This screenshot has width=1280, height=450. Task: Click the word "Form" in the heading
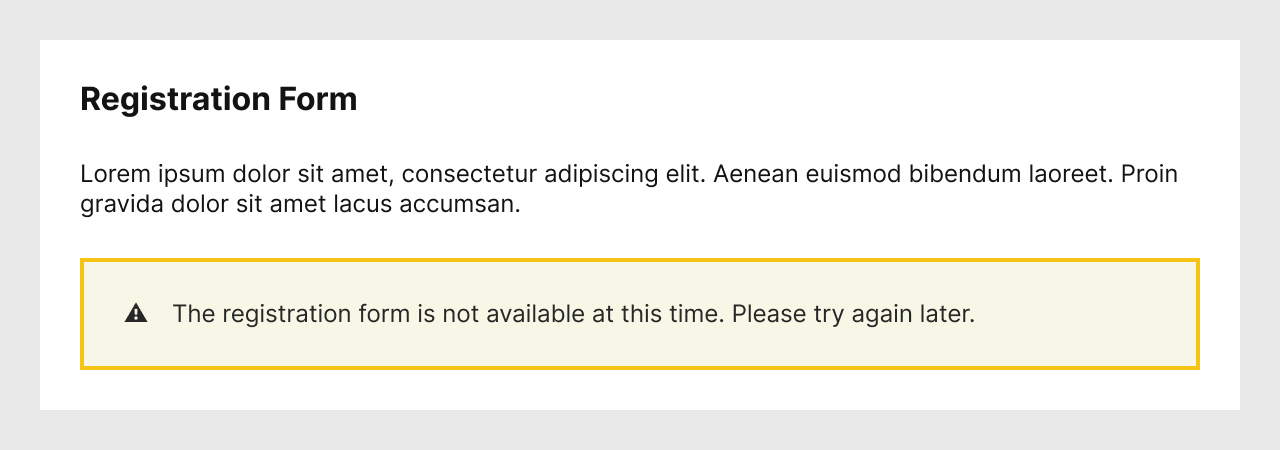319,100
